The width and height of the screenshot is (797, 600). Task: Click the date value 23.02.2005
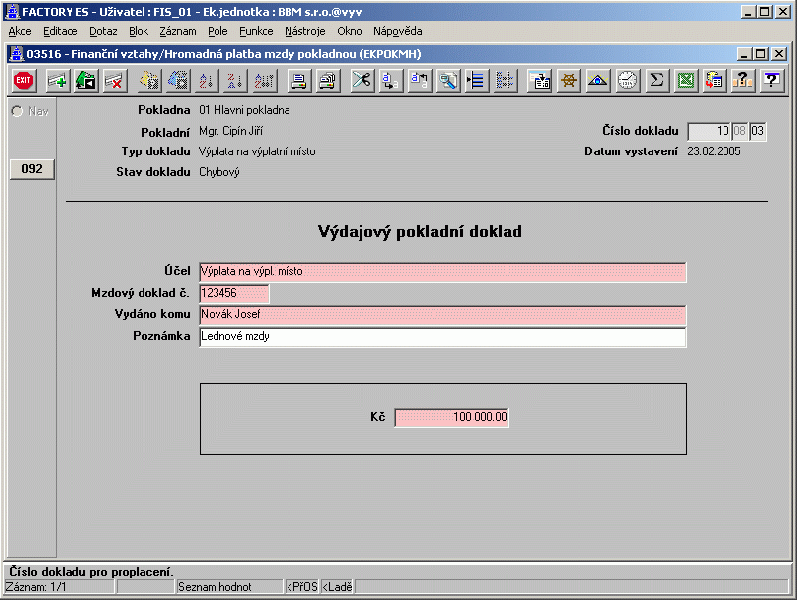coord(714,151)
